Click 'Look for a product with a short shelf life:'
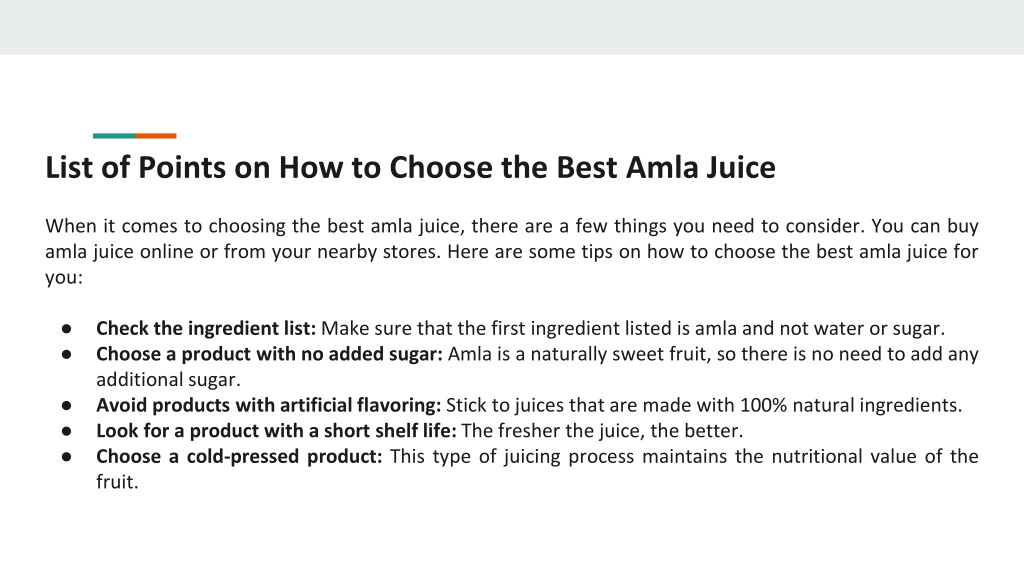This screenshot has height=576, width=1024. (276, 430)
